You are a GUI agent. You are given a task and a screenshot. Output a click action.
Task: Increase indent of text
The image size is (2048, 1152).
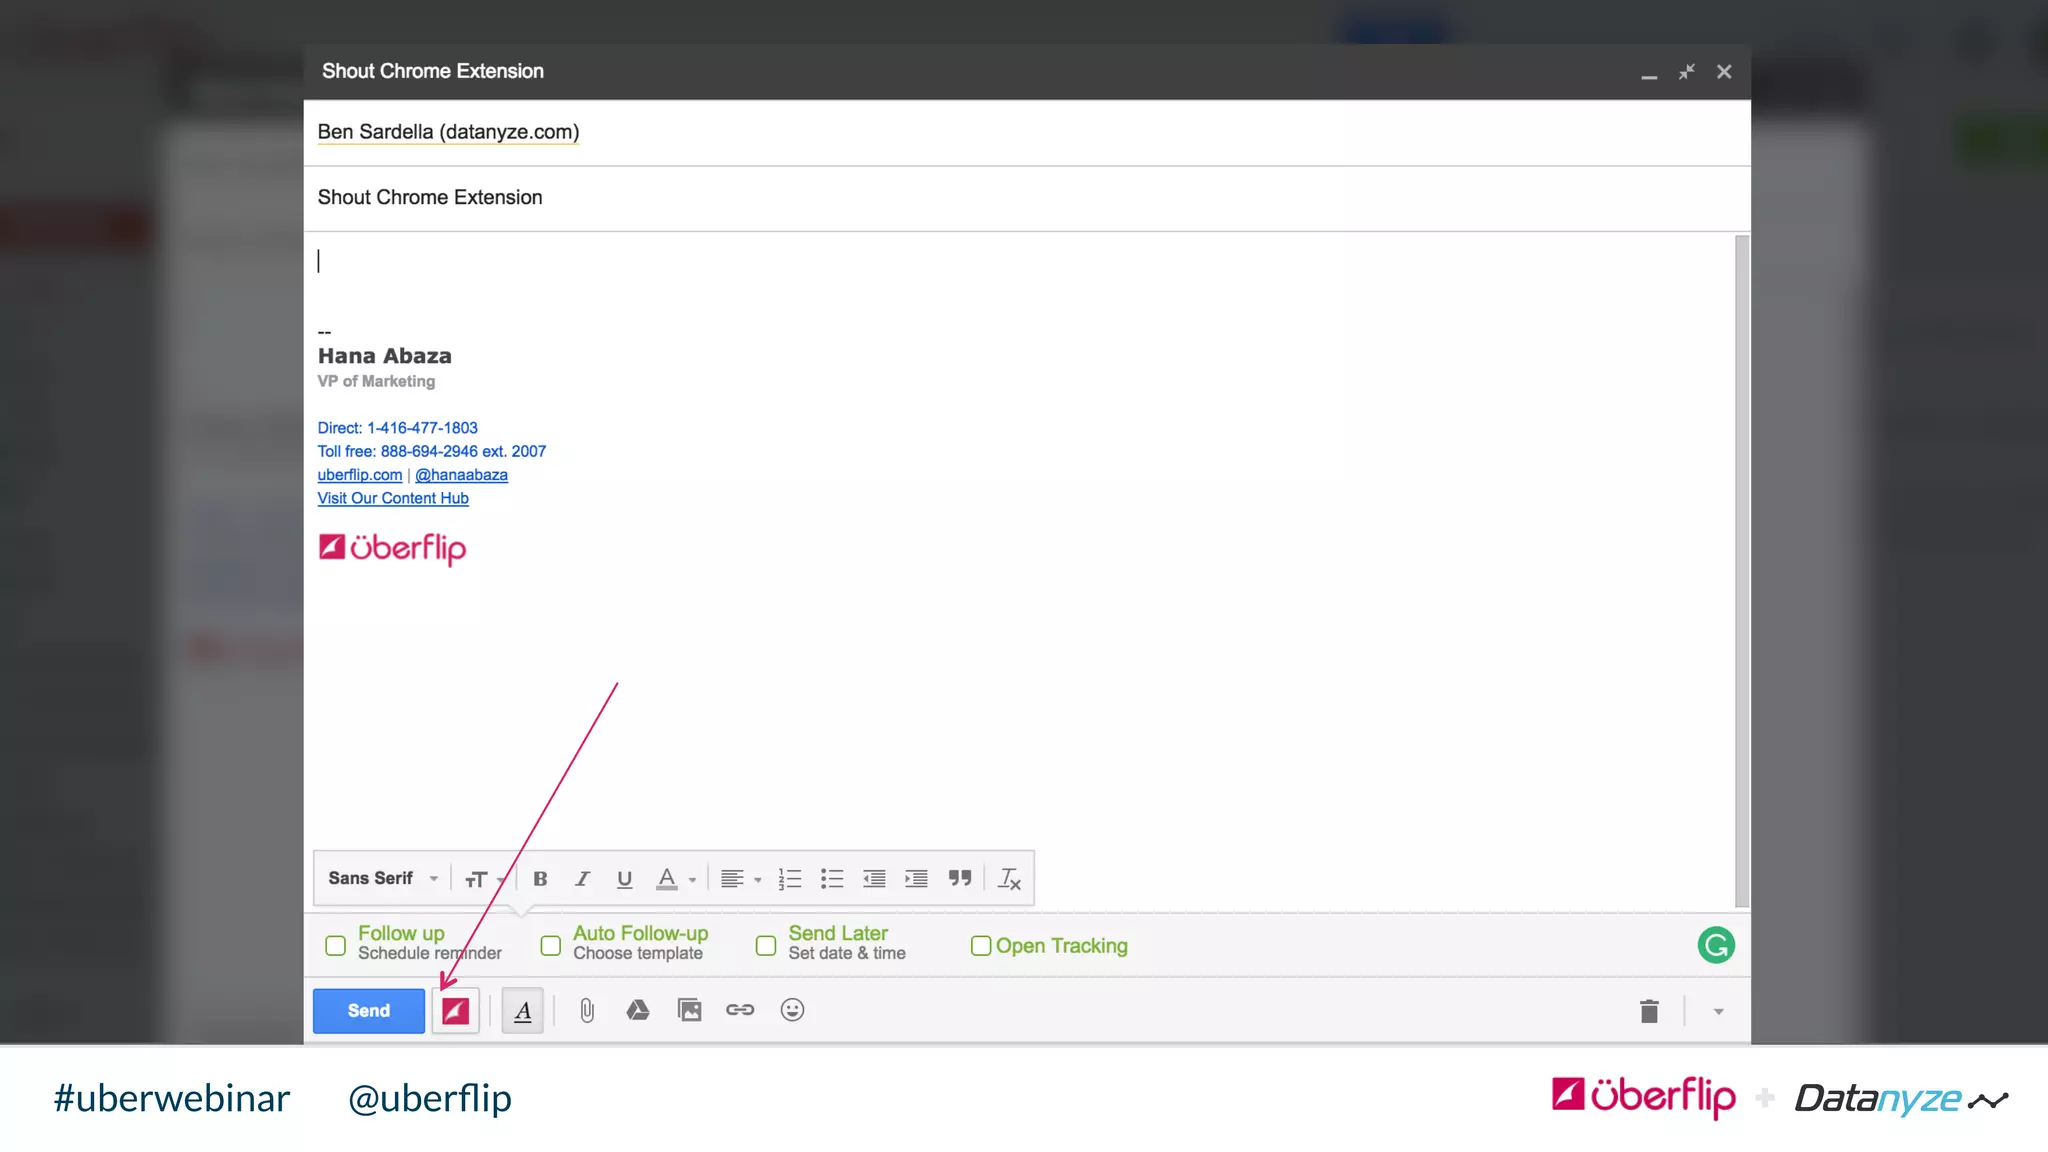[916, 878]
